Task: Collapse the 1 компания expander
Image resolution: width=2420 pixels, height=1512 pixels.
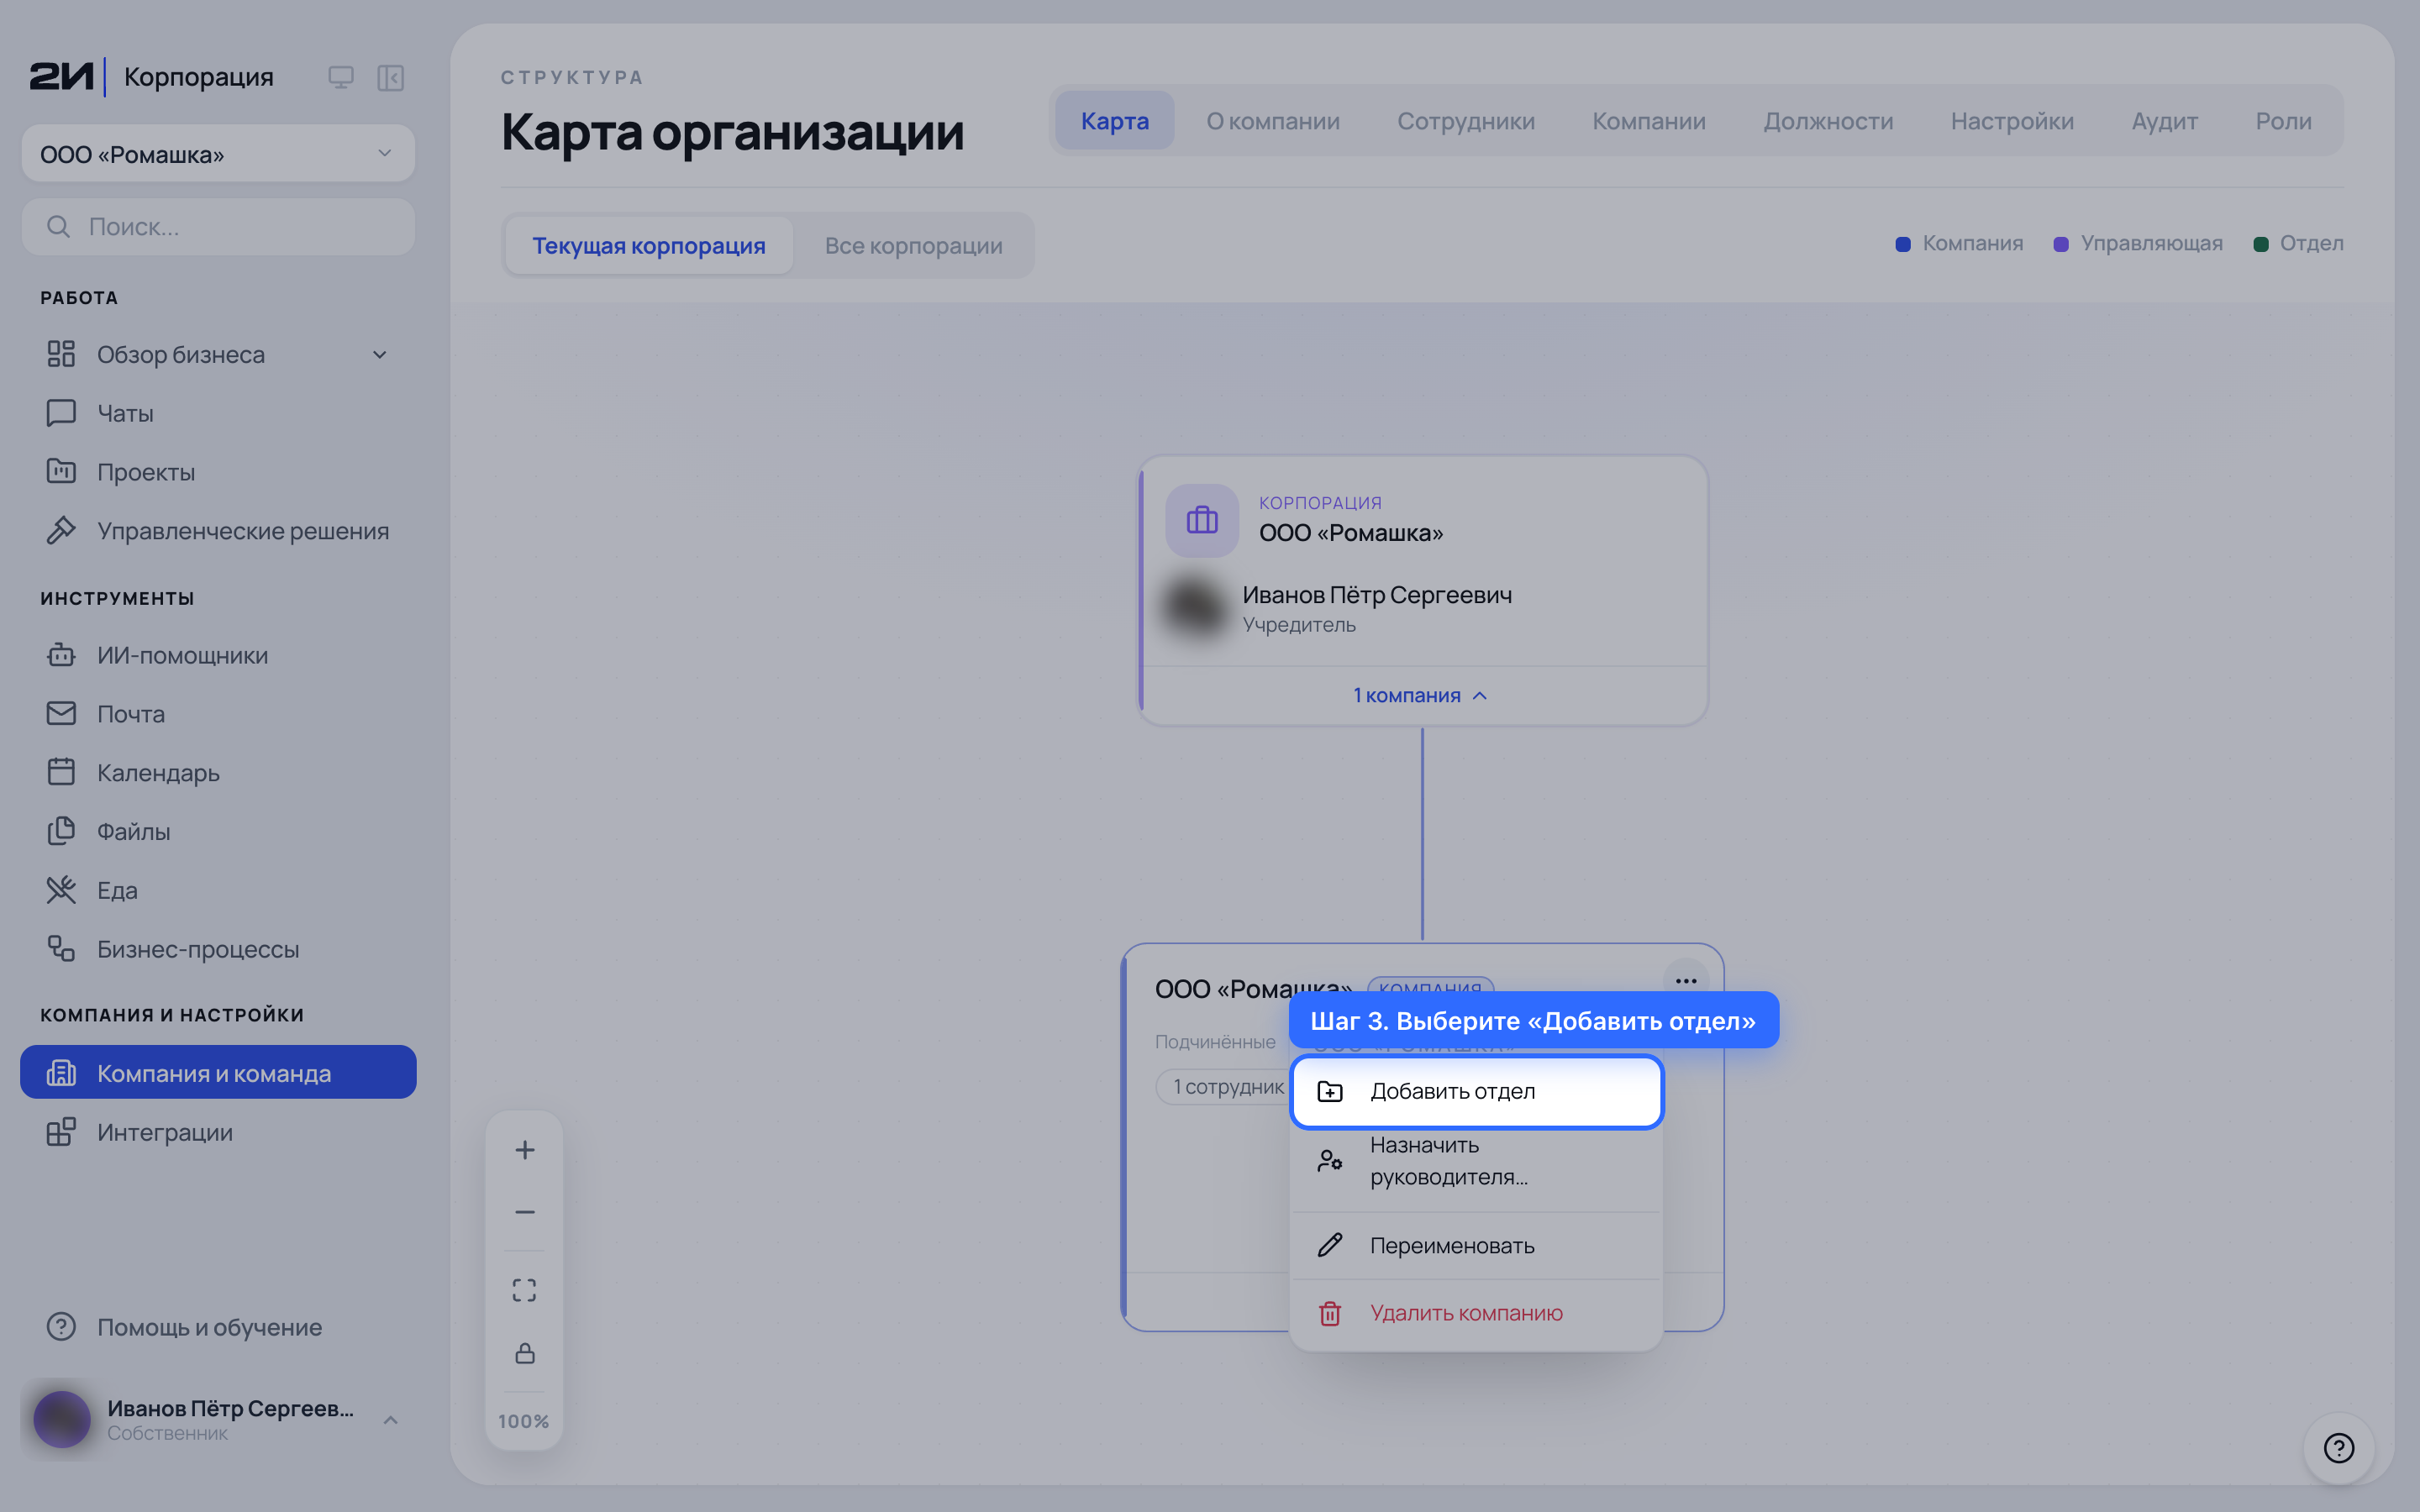Action: 1421,695
